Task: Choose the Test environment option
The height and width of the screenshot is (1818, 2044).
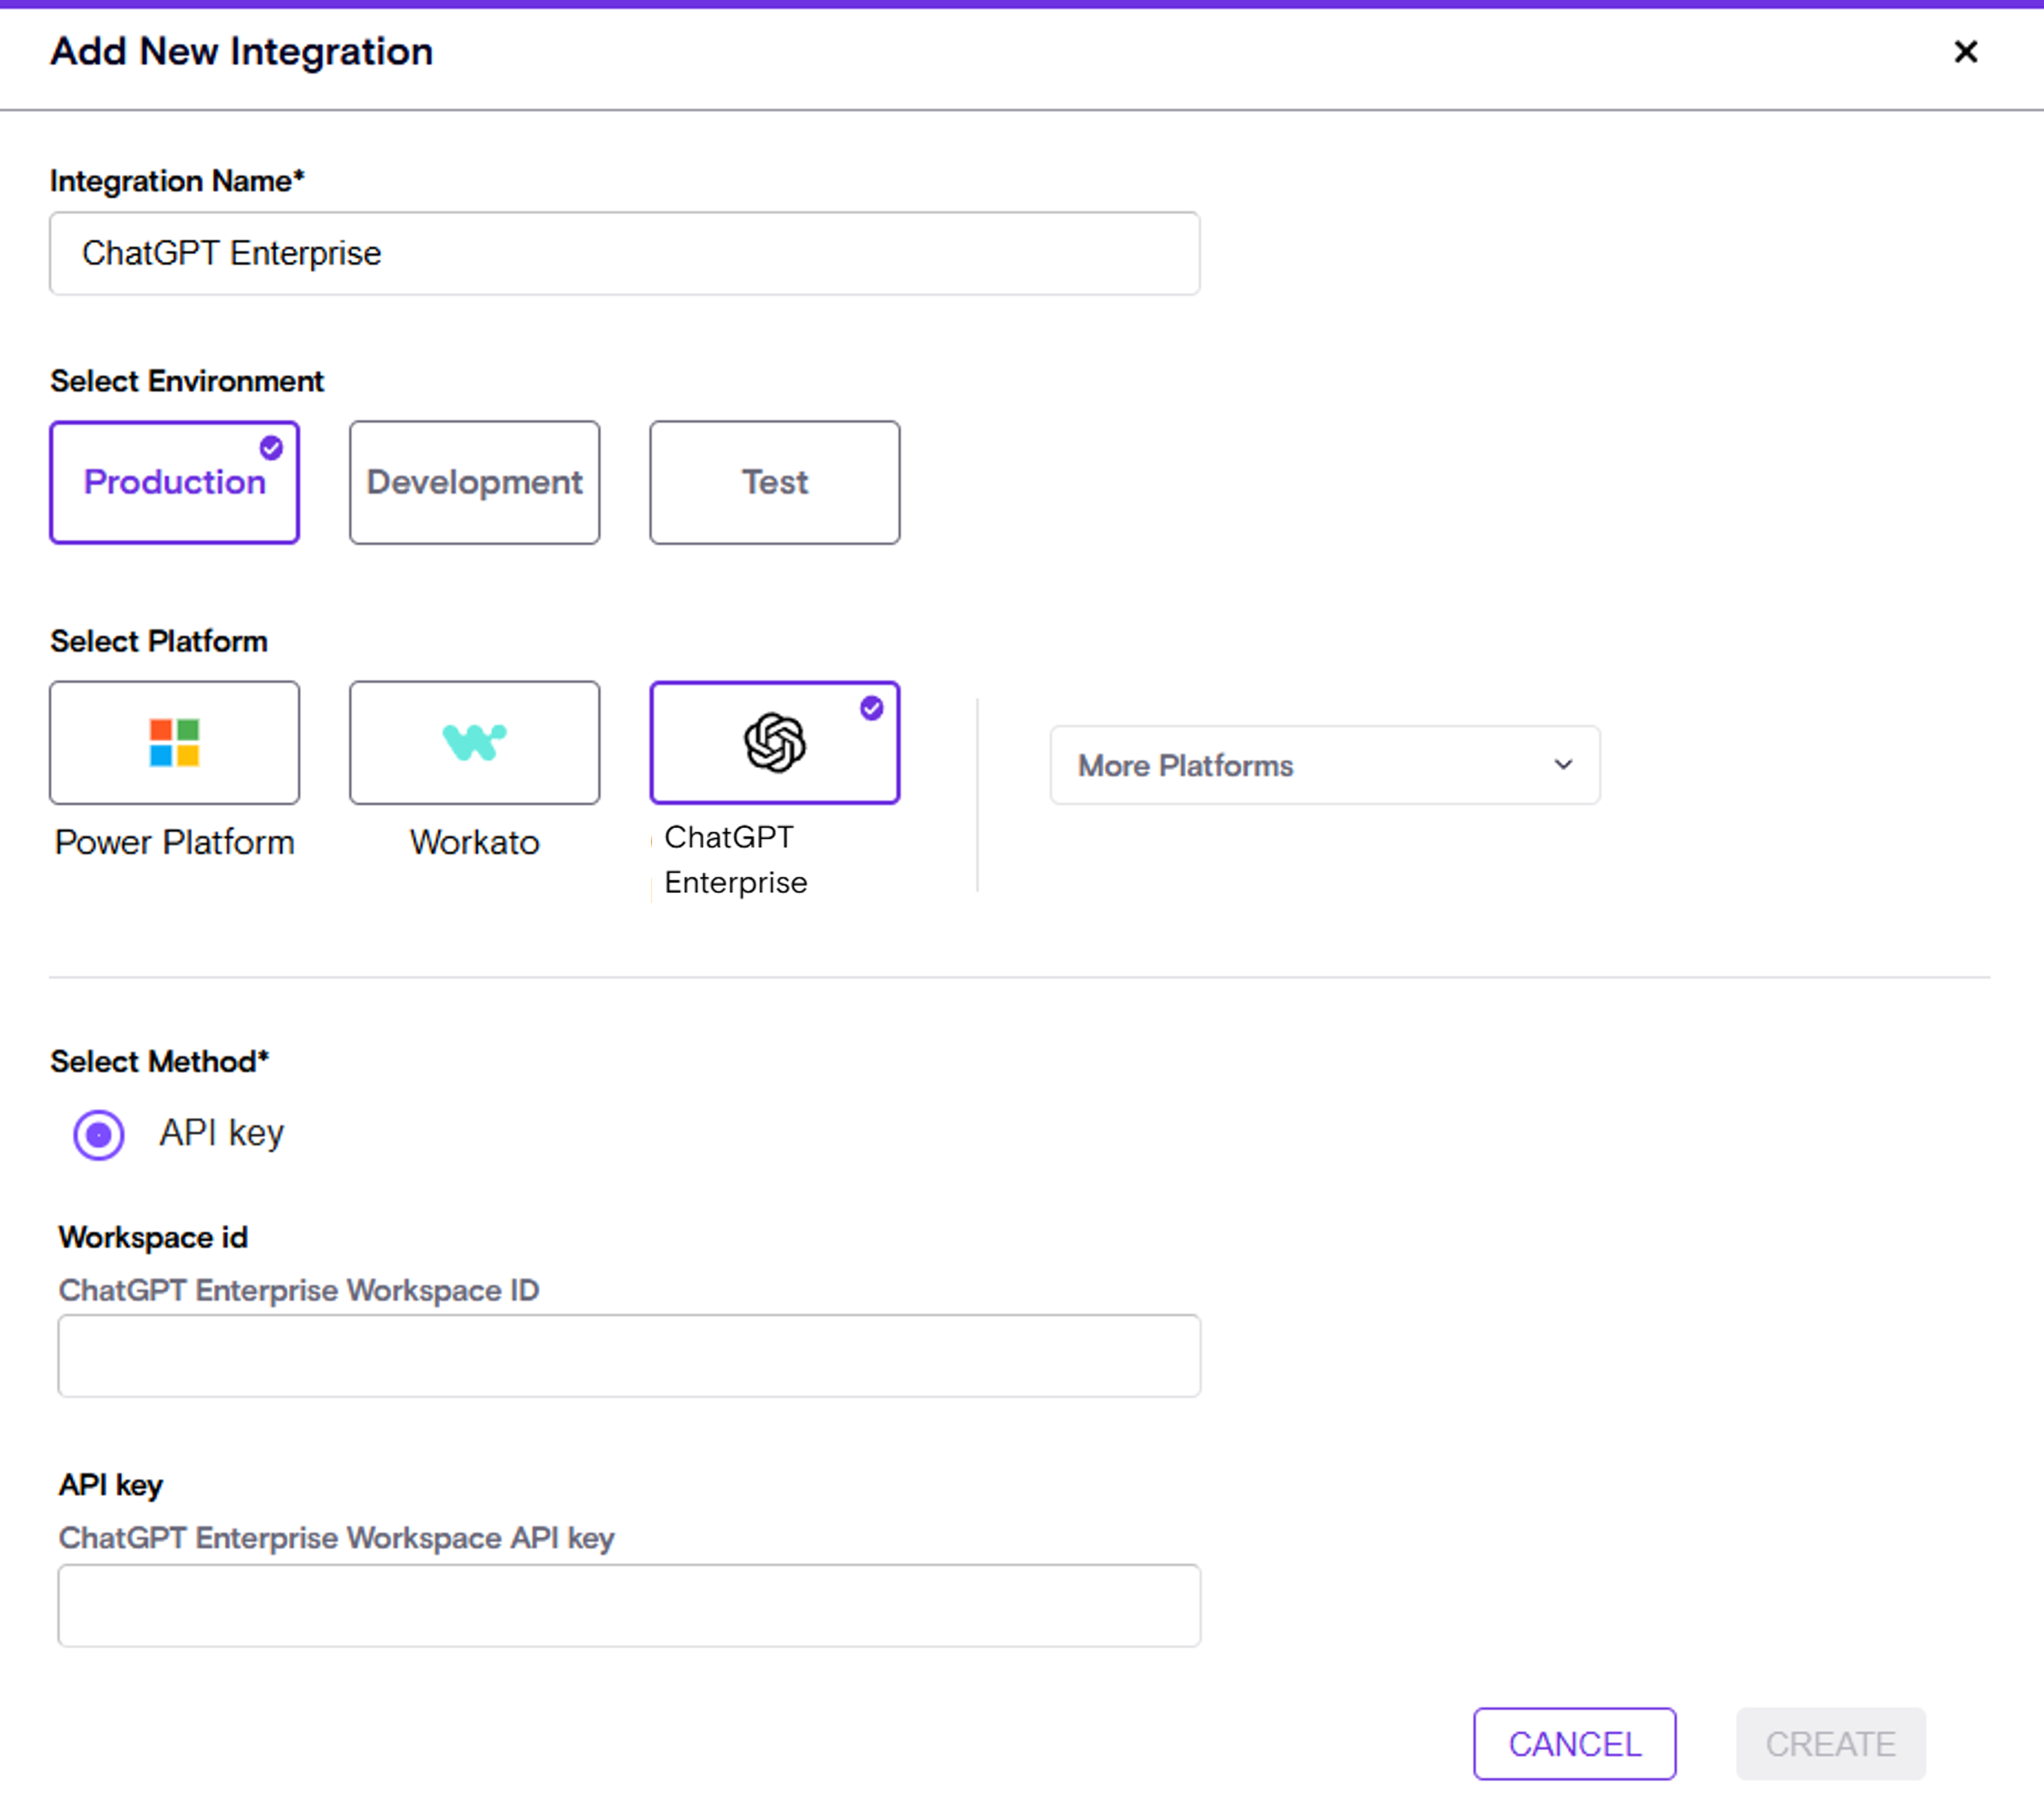Action: 774,483
